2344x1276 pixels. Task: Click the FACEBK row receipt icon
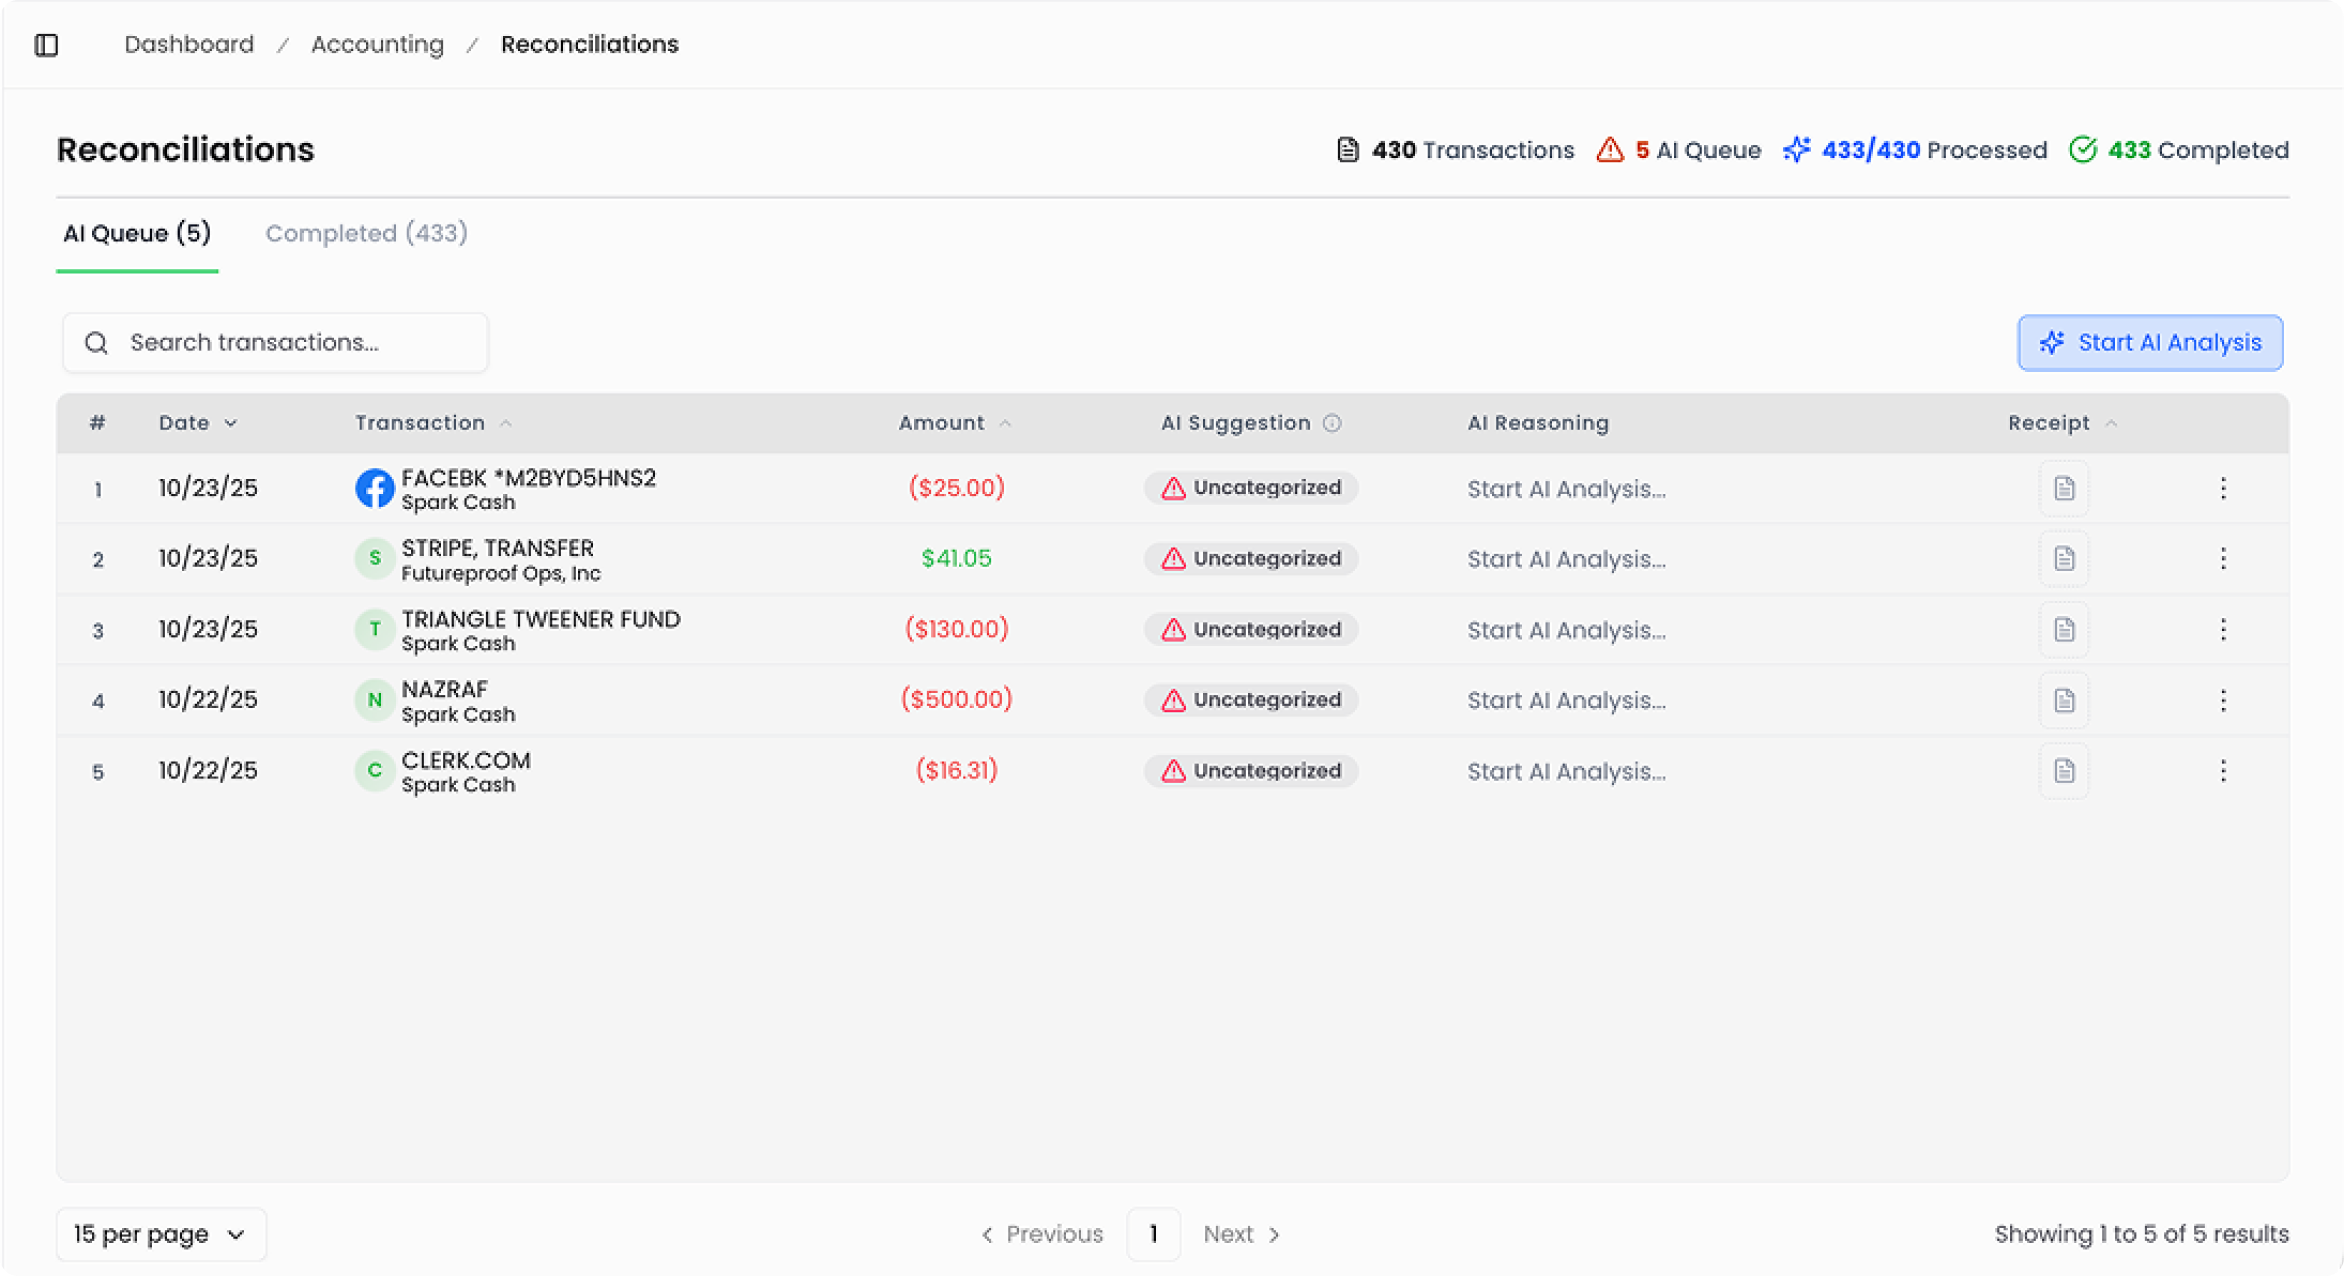(x=2063, y=488)
